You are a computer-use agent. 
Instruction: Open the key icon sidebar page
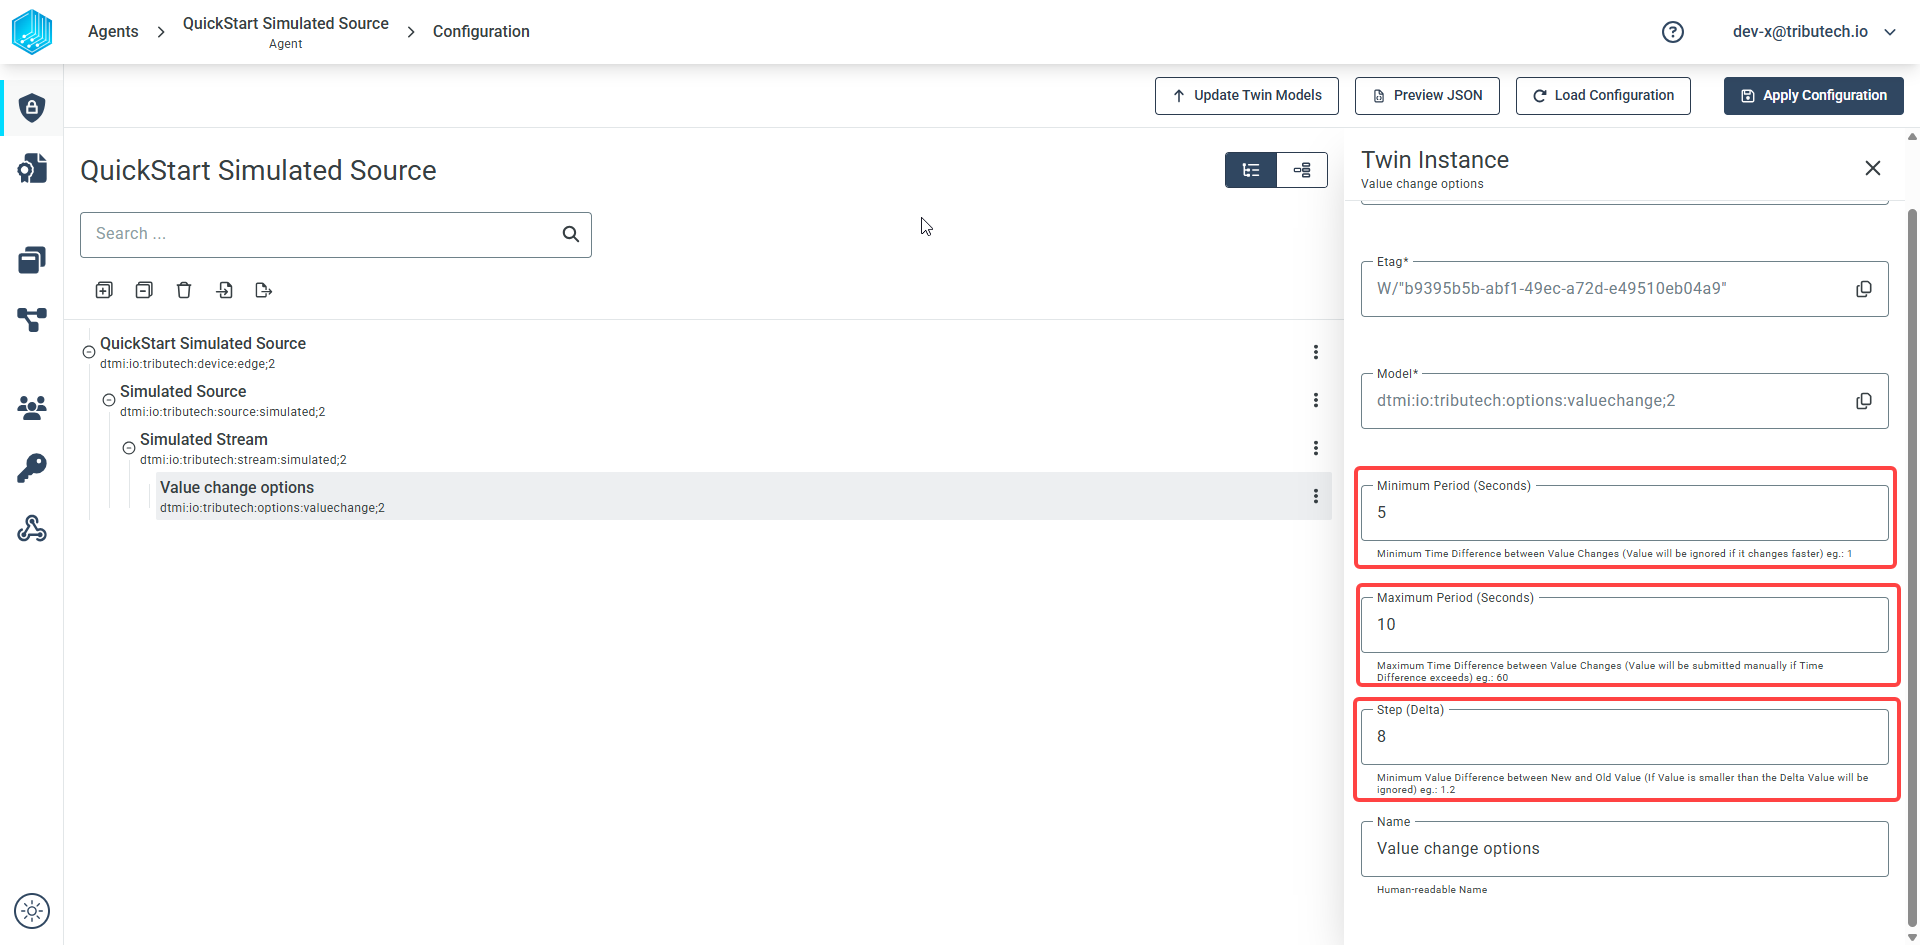coord(32,468)
